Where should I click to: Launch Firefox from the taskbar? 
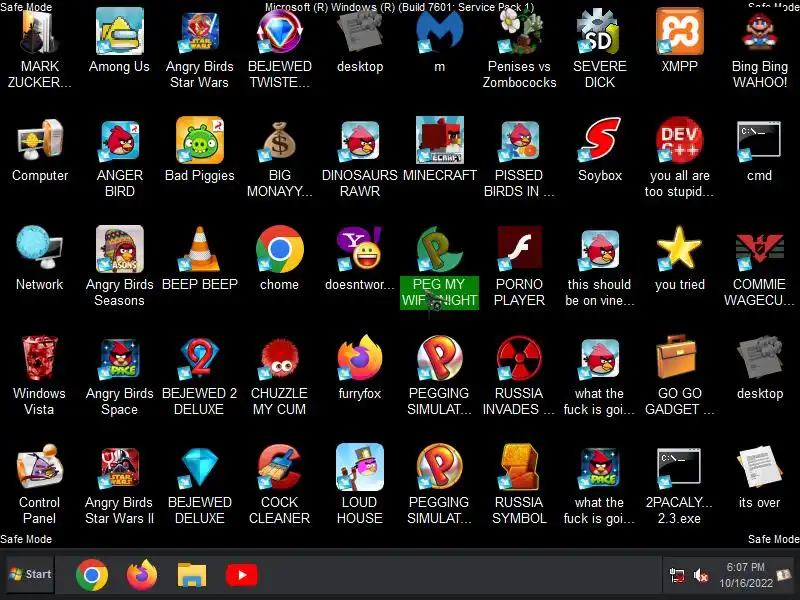click(142, 575)
